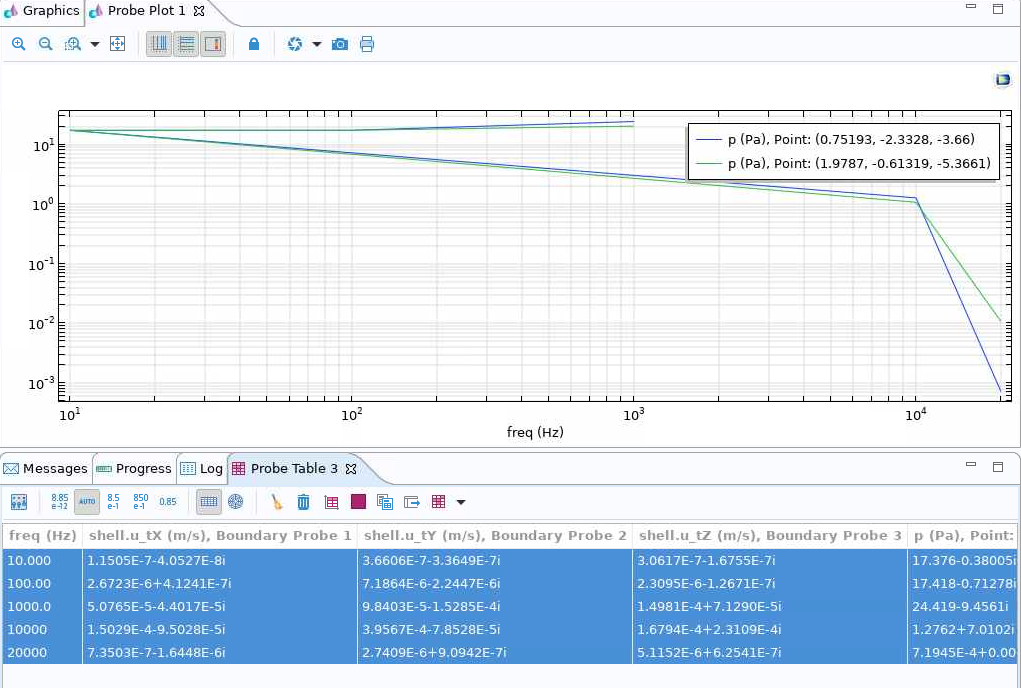Delete the table using the trash icon

(304, 502)
